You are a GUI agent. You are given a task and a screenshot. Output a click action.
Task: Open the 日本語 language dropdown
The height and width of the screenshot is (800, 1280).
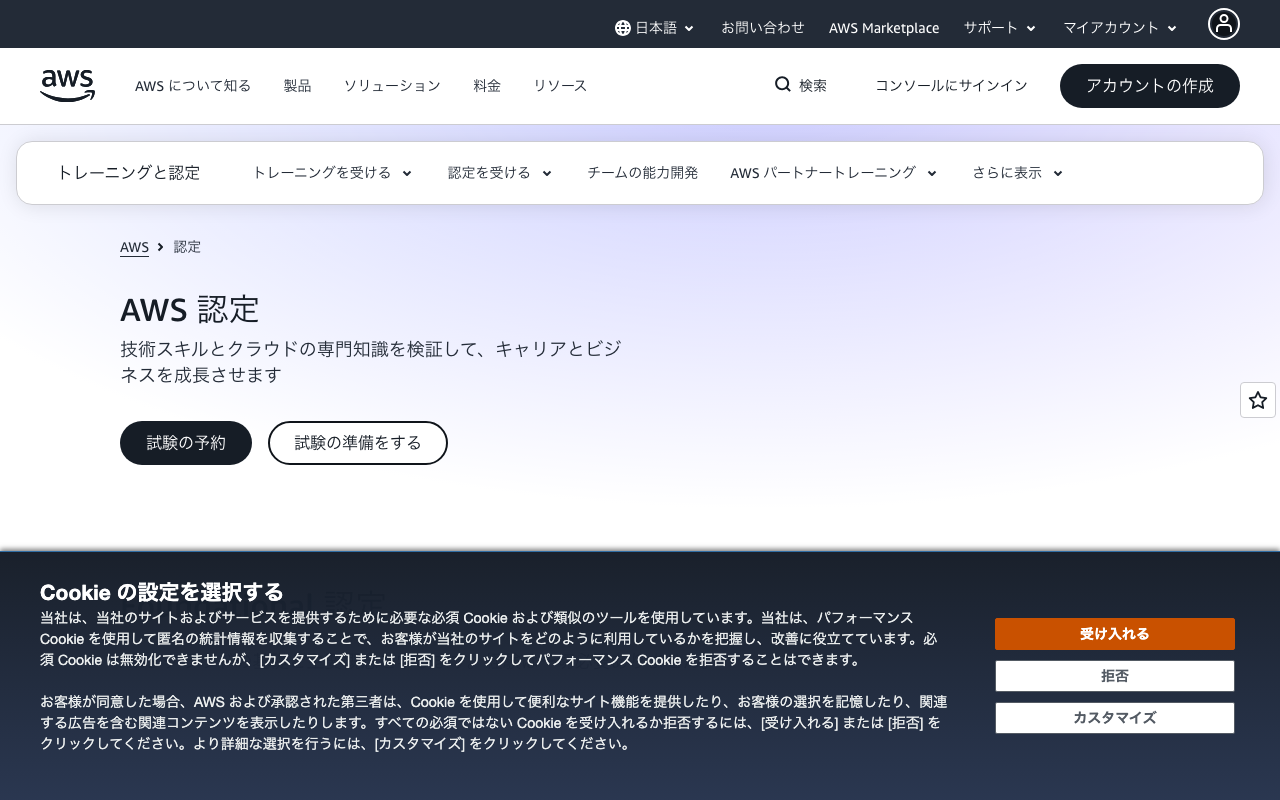(x=654, y=27)
